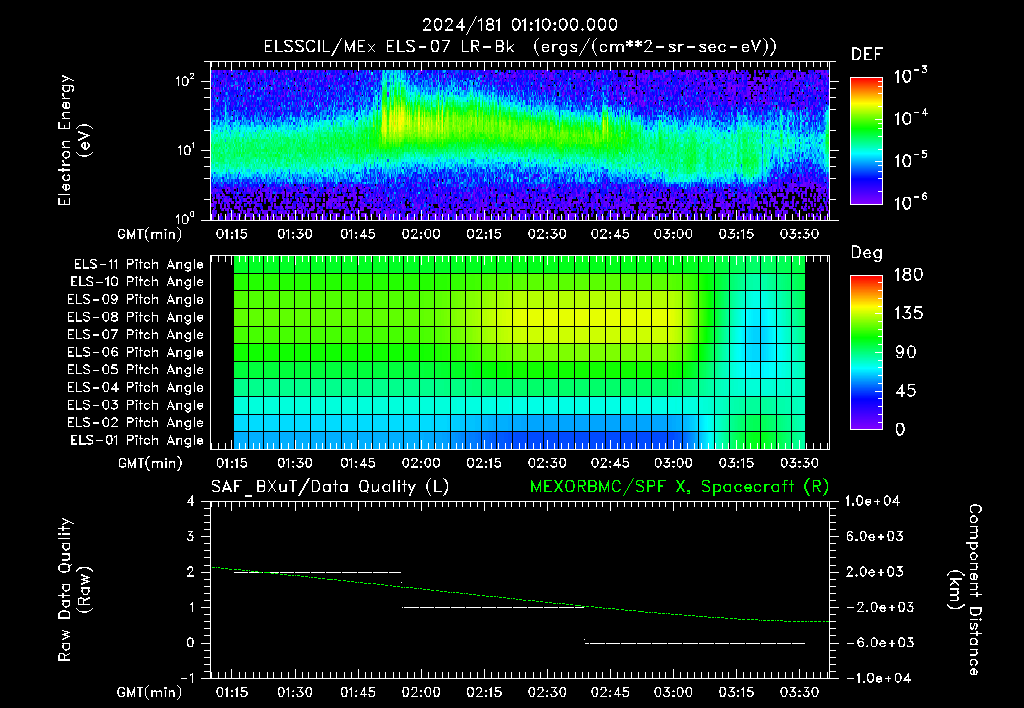Click the data quality line segment at level 0
This screenshot has width=1024, height=708.
coord(695,643)
